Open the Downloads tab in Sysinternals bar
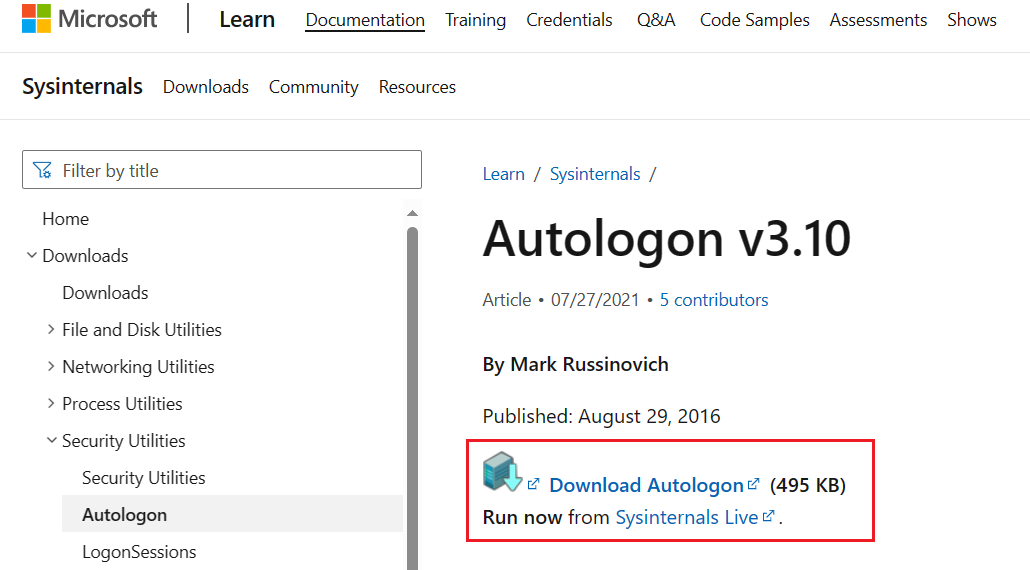 point(206,87)
